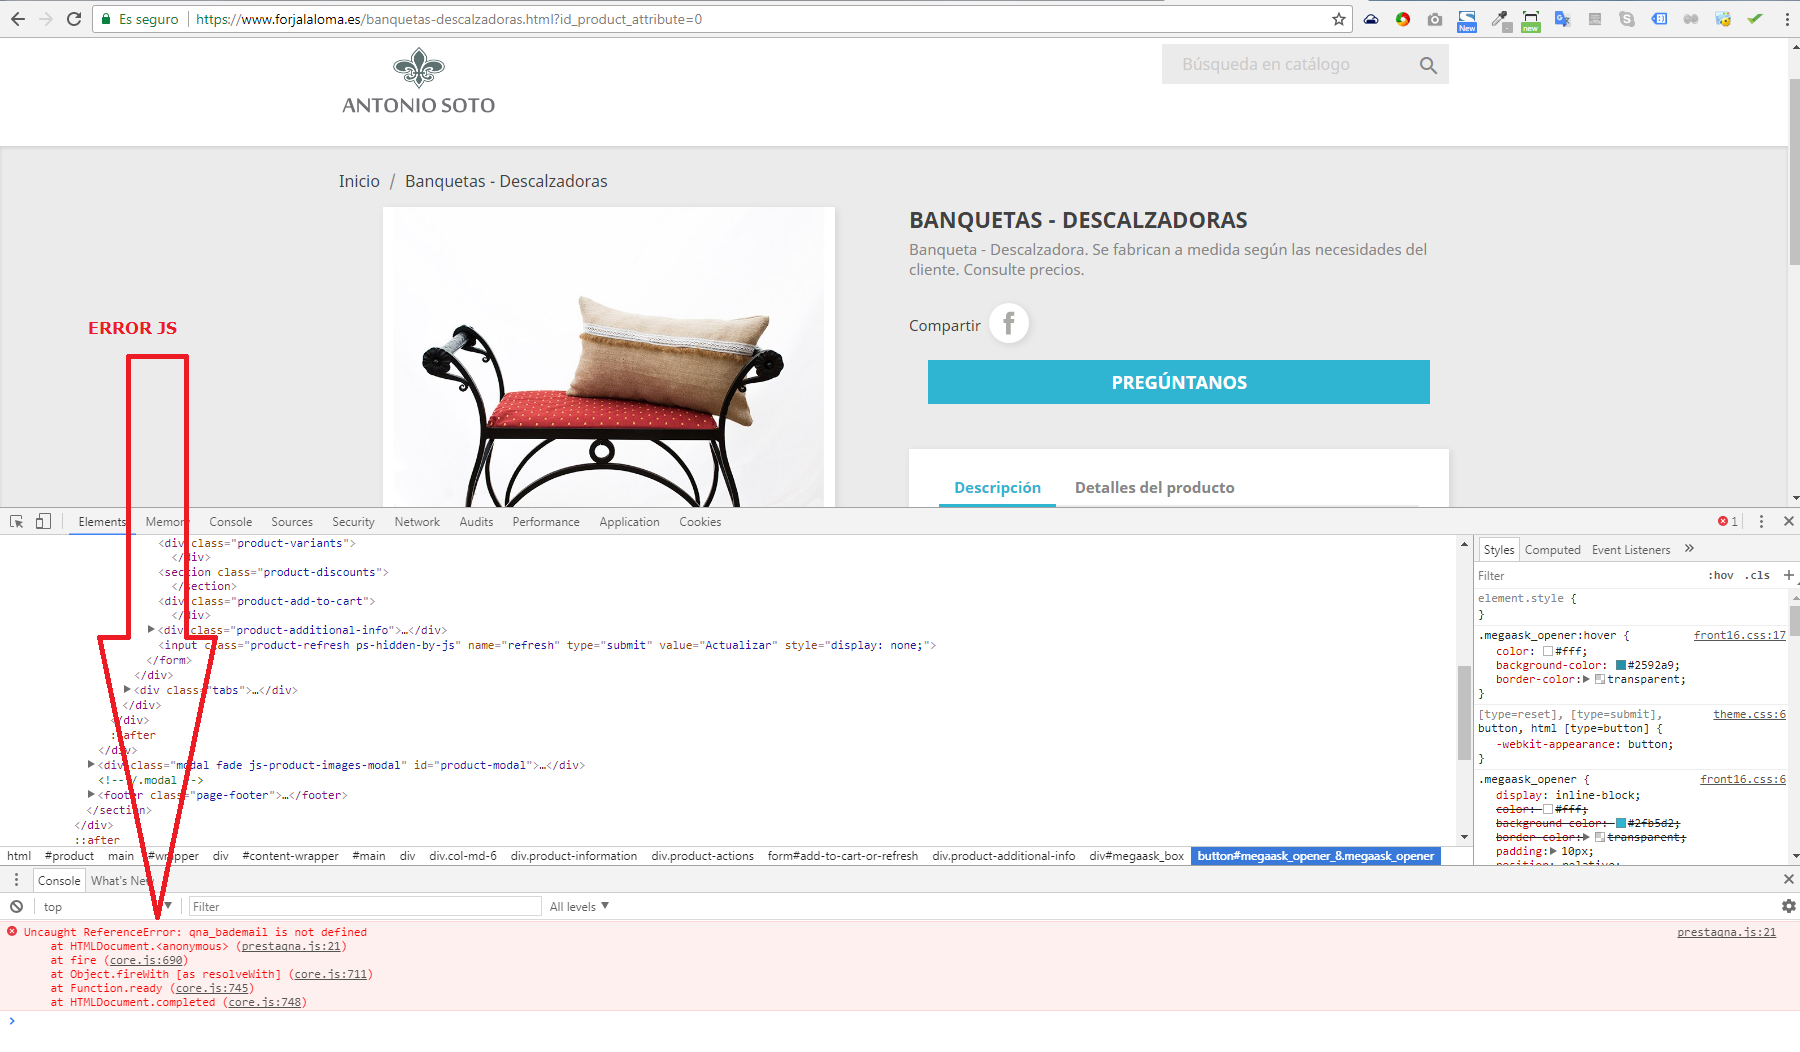
Task: Click the PREGÚNTANOS button
Action: pyautogui.click(x=1179, y=382)
